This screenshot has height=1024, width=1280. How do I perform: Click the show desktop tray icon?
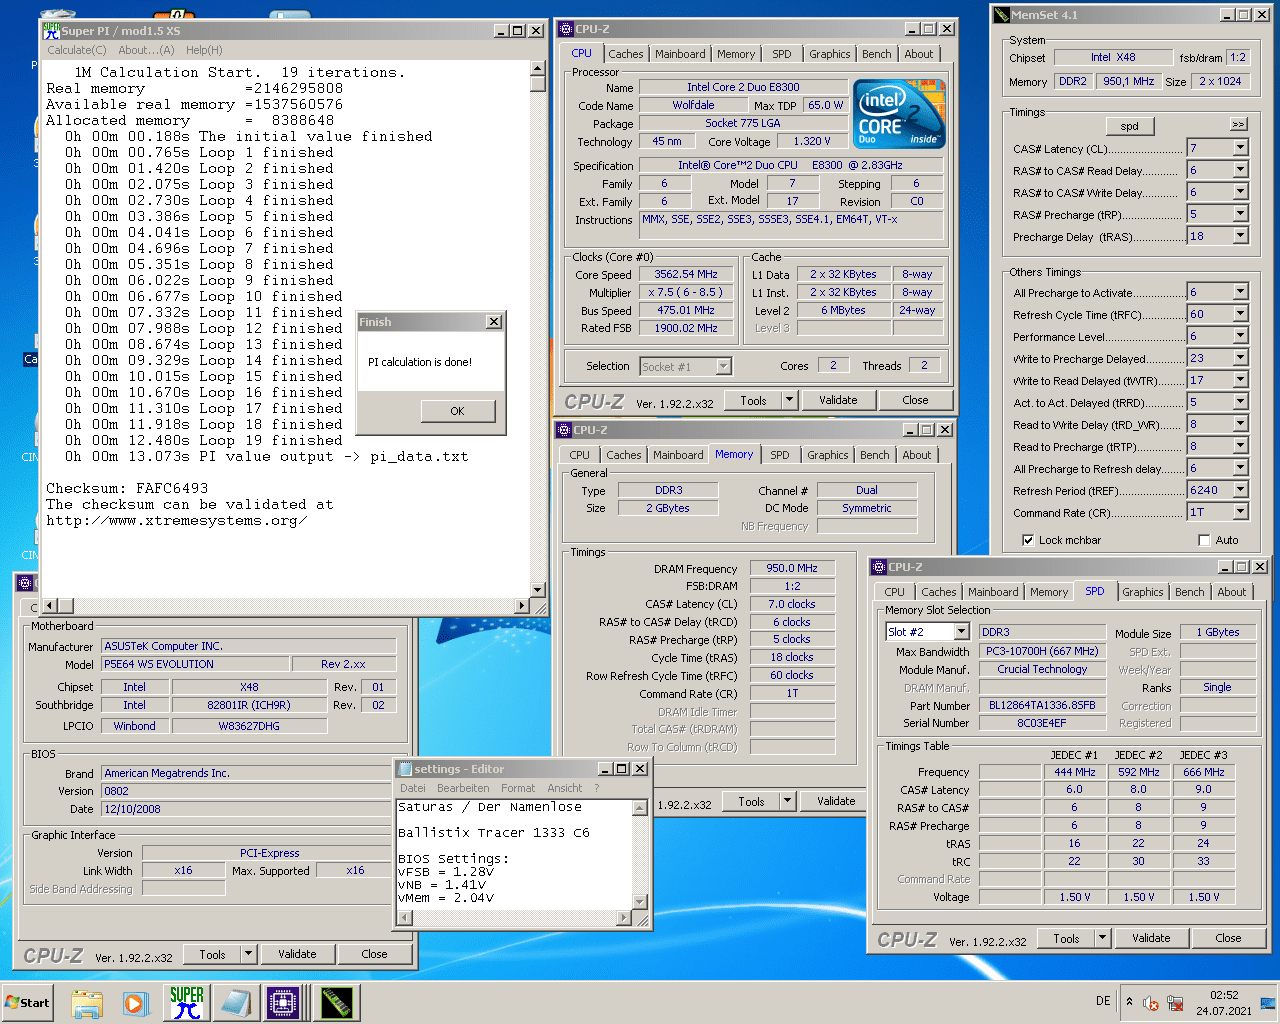pyautogui.click(x=1268, y=1003)
